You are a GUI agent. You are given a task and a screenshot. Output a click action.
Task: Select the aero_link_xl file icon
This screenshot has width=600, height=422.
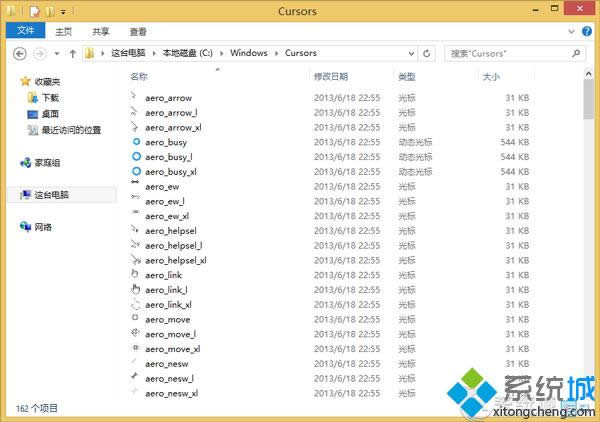pos(136,305)
